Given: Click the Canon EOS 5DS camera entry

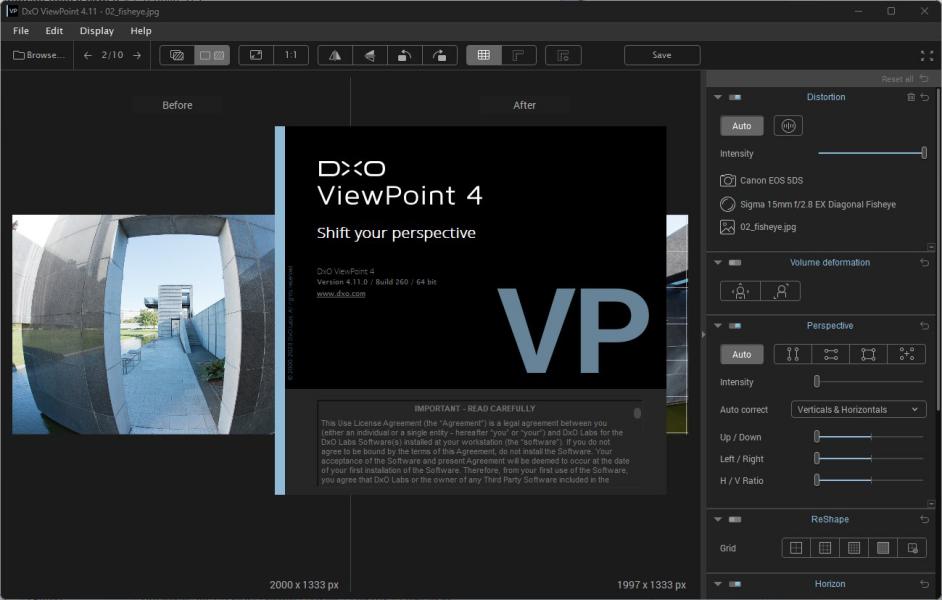Looking at the screenshot, I should point(761,180).
